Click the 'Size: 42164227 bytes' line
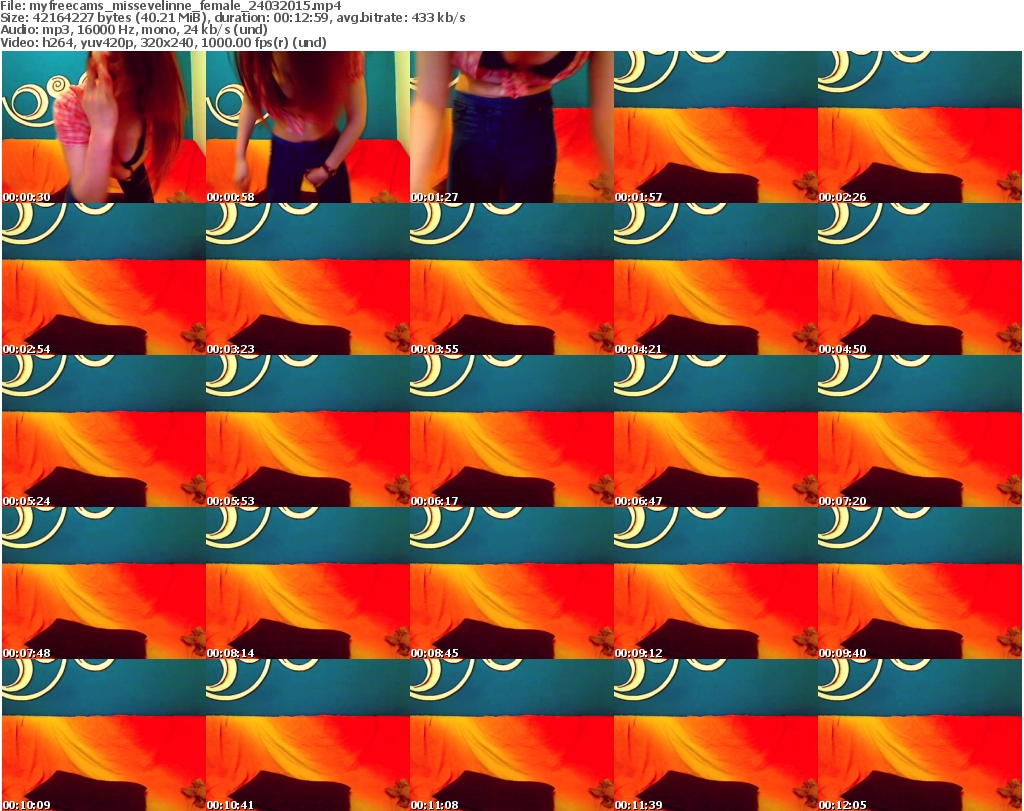 [x=232, y=18]
